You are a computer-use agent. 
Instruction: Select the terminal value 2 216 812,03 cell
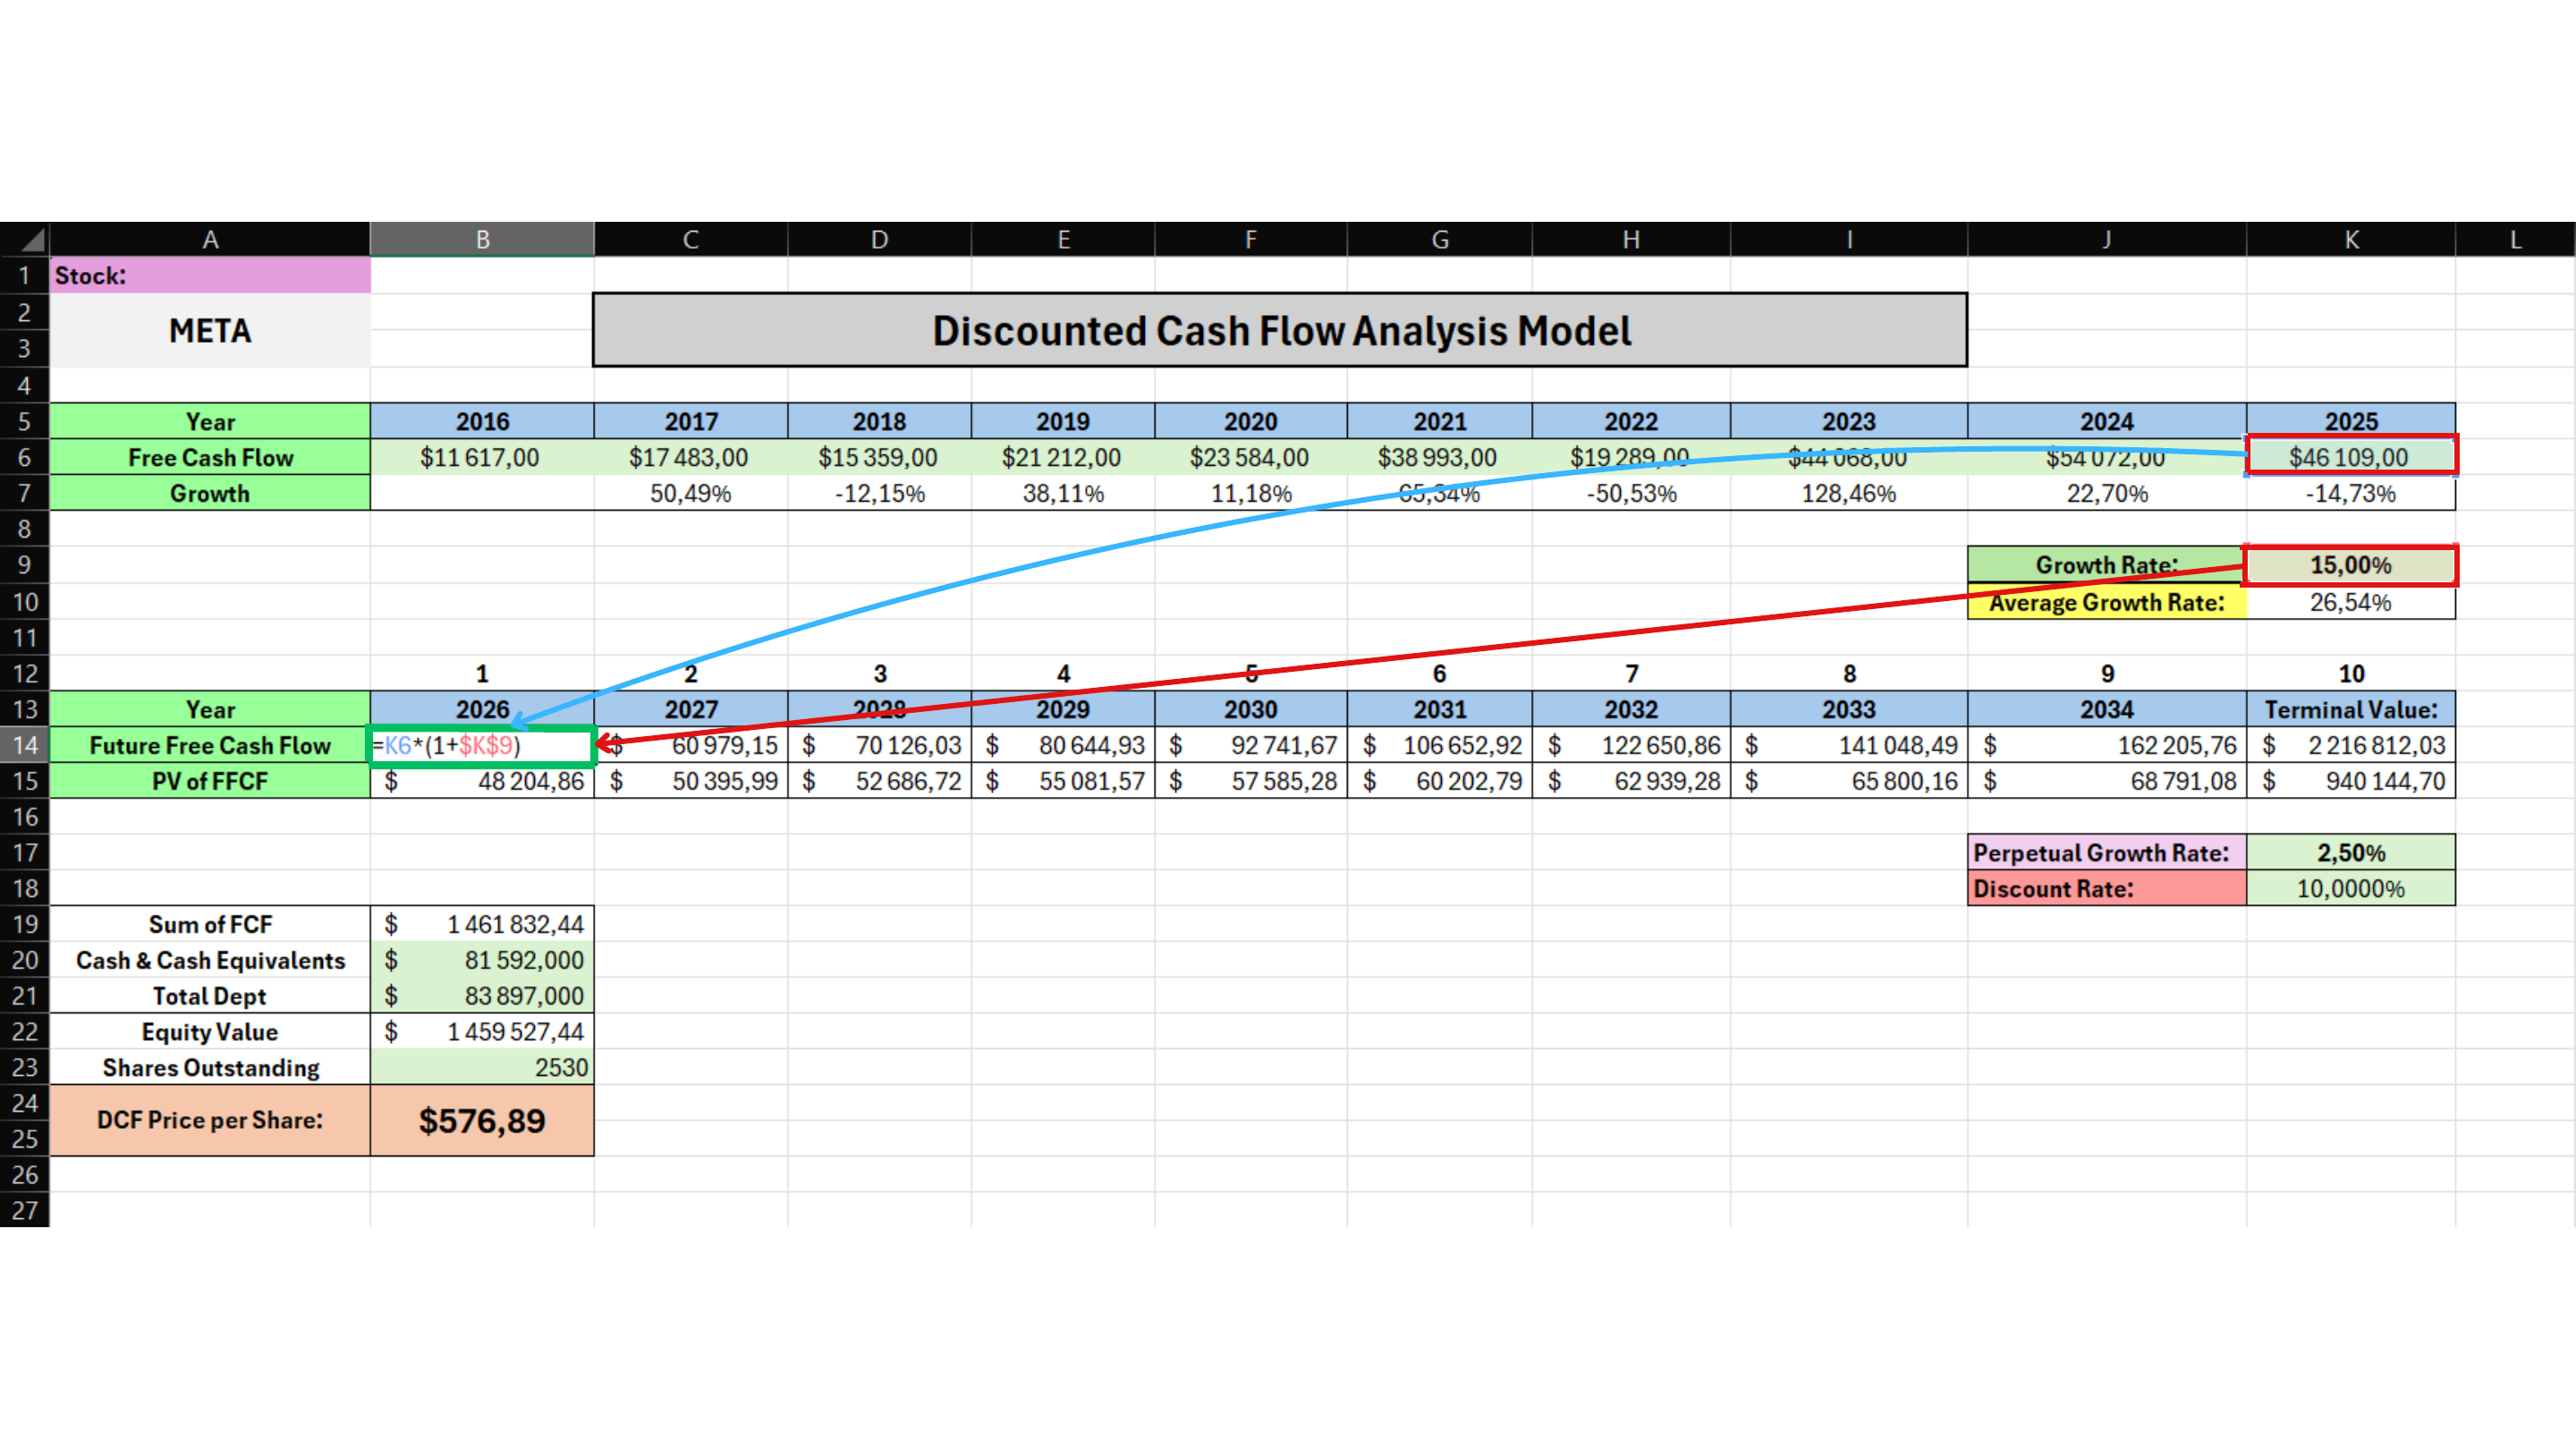point(2351,745)
